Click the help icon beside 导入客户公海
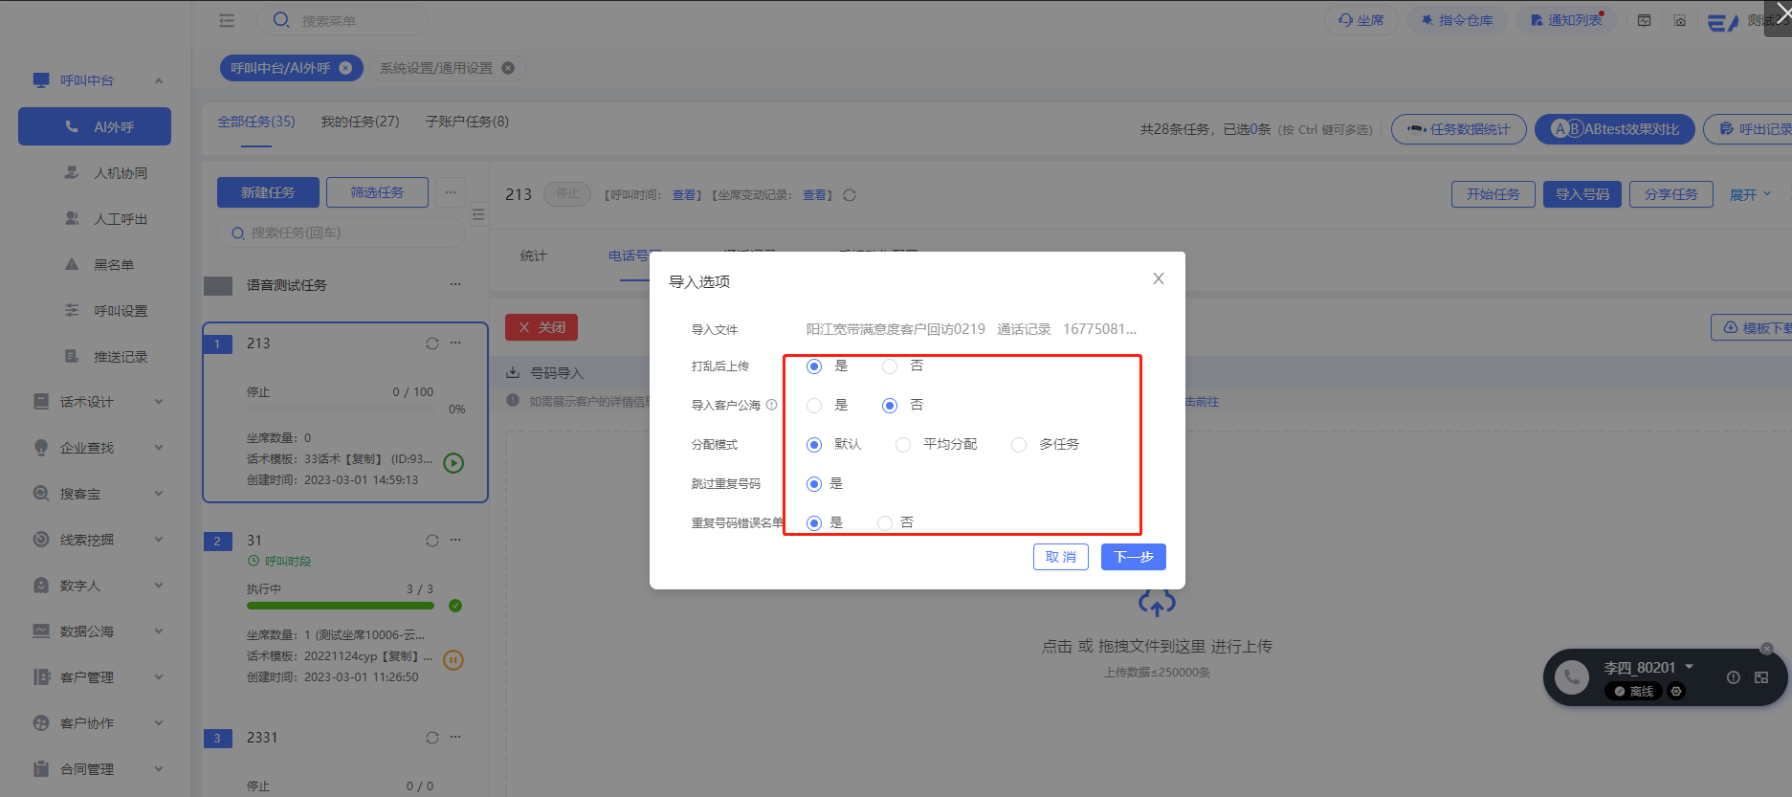 pyautogui.click(x=771, y=405)
